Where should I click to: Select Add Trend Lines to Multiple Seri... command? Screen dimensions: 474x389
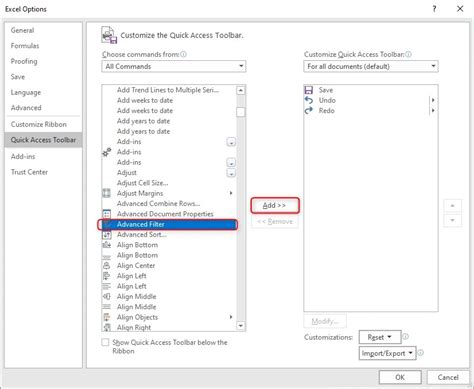[168, 90]
